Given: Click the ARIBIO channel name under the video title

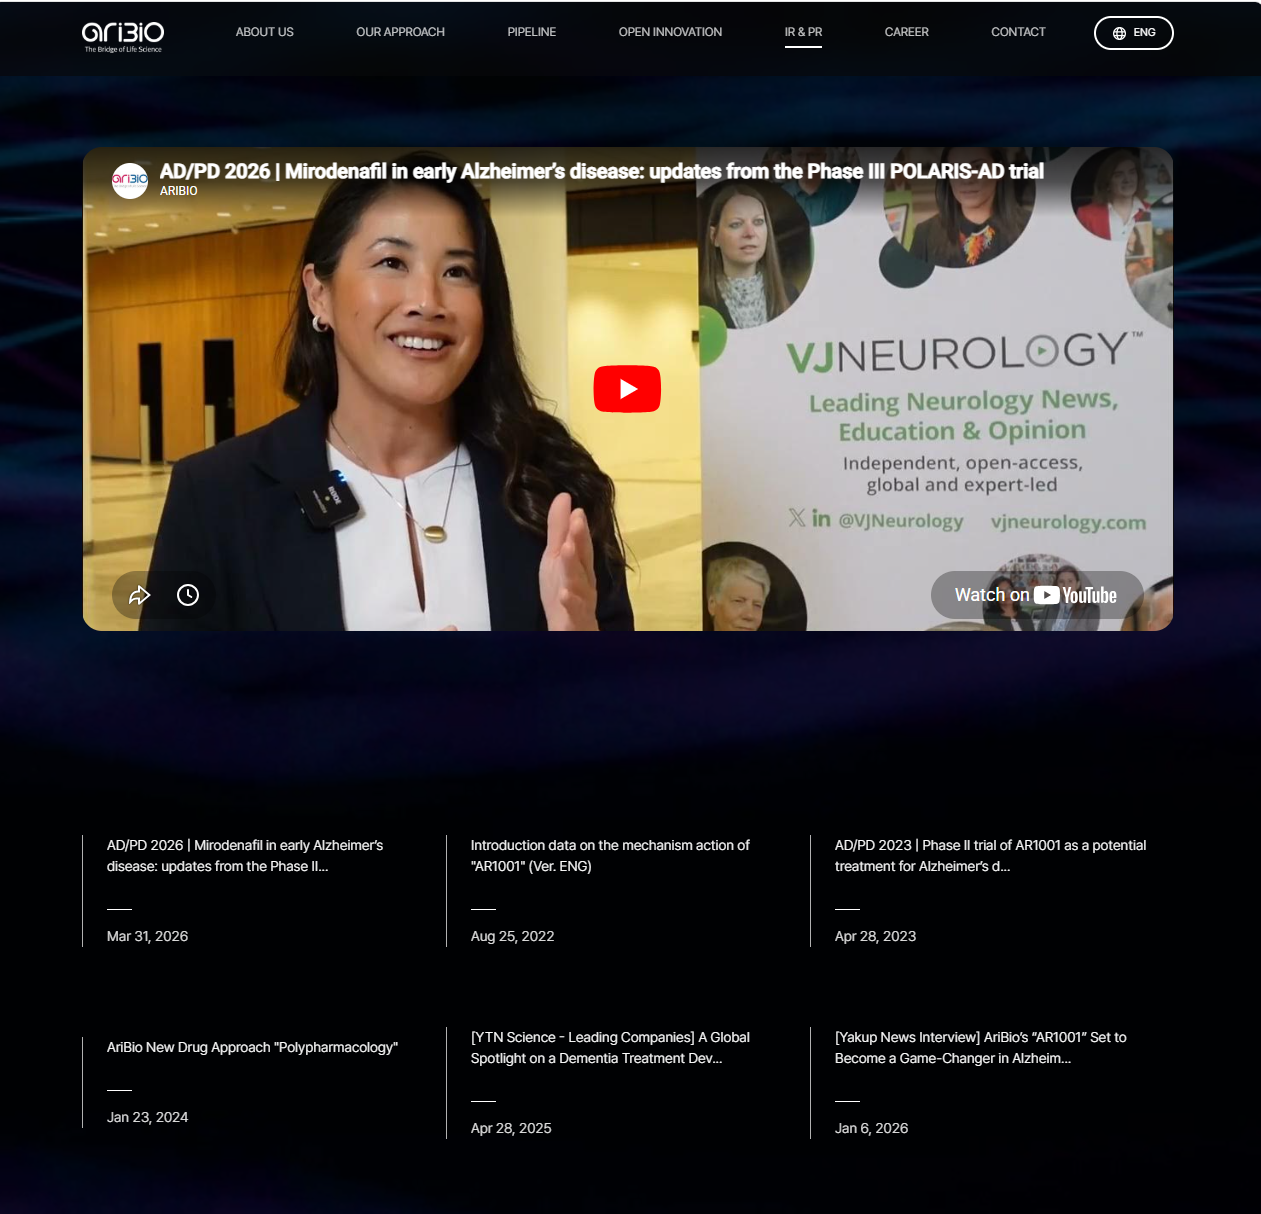Looking at the screenshot, I should (179, 191).
